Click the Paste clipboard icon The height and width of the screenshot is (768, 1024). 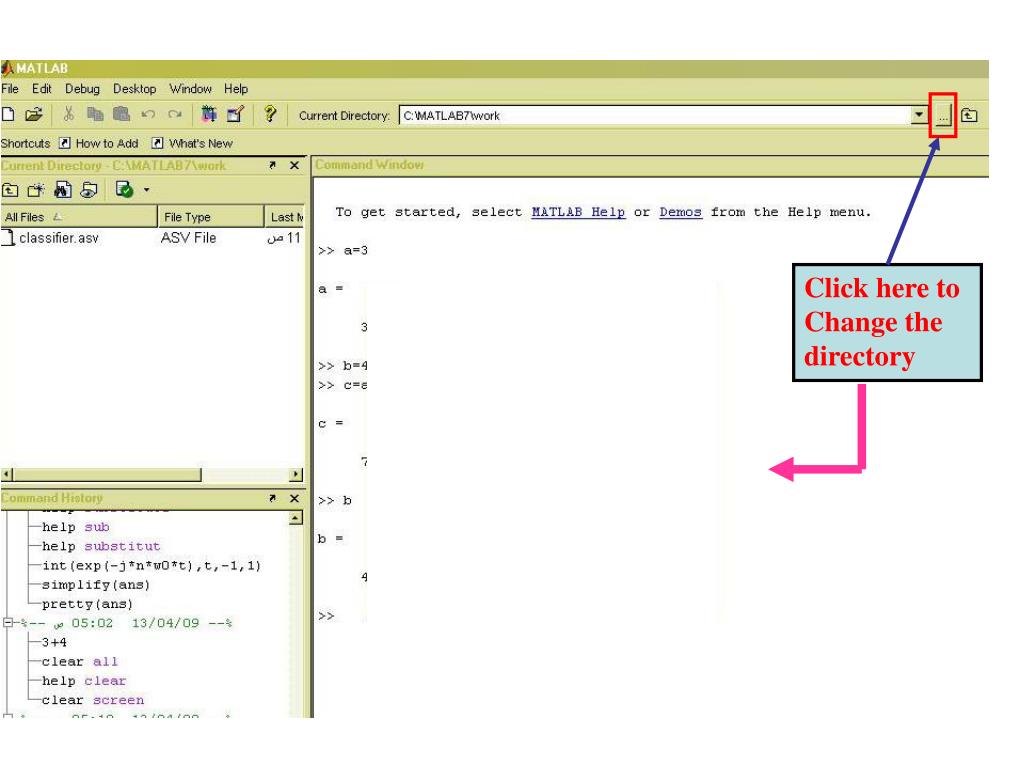click(121, 115)
